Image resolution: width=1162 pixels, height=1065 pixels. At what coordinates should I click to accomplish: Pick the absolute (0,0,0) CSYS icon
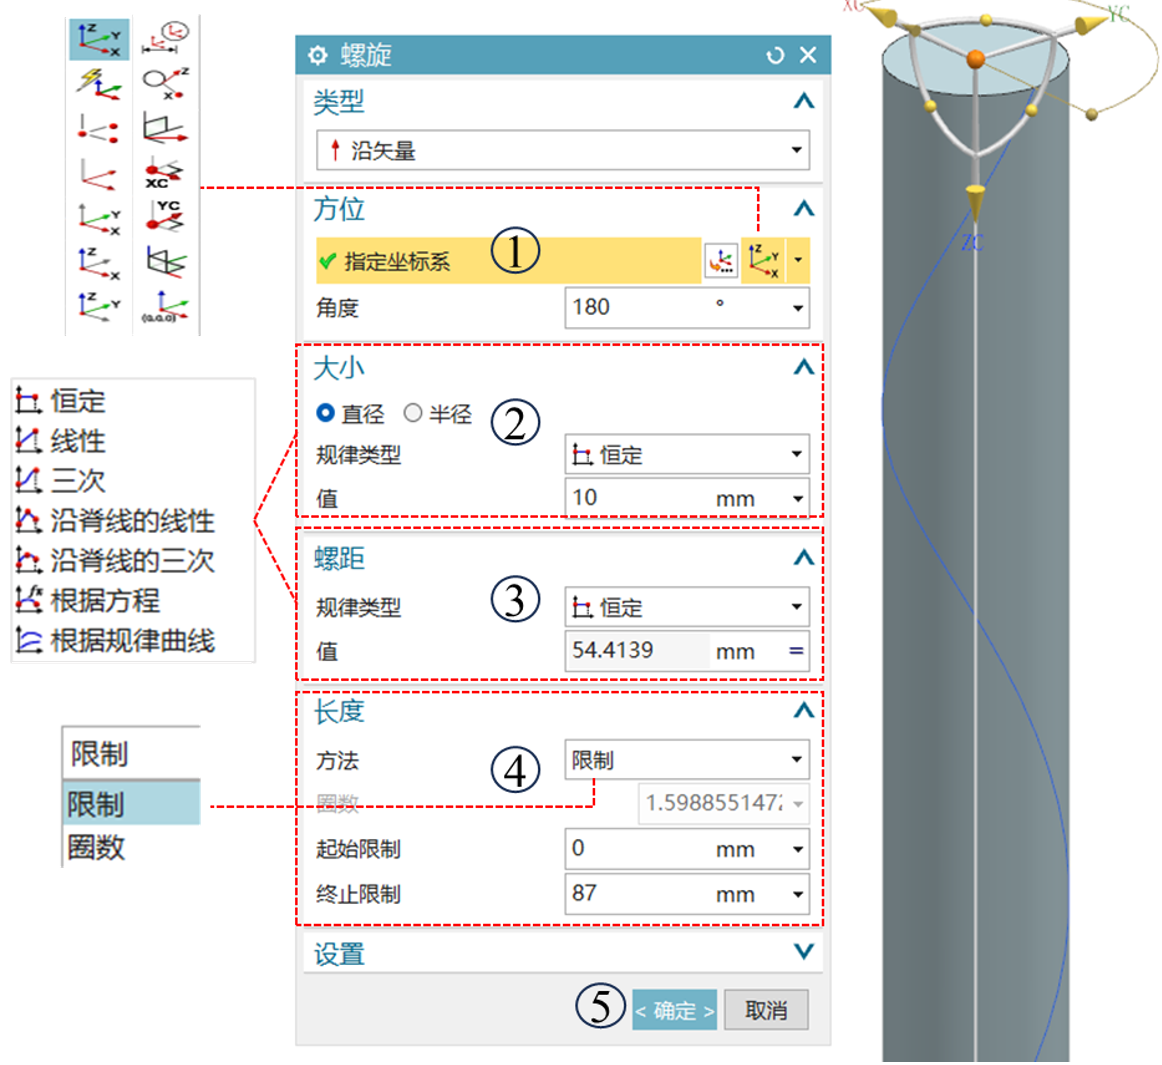click(x=165, y=305)
